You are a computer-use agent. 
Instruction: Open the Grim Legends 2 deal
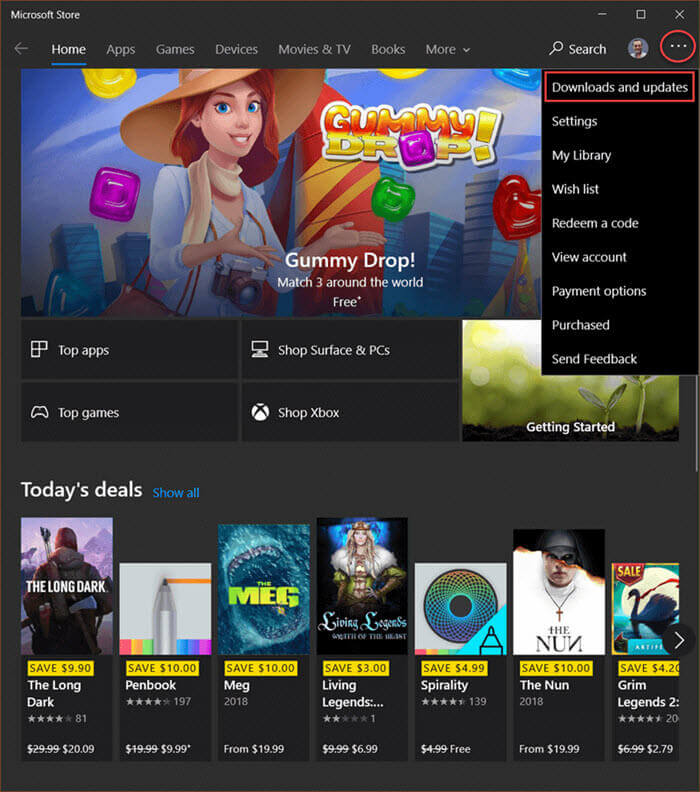[645, 662]
